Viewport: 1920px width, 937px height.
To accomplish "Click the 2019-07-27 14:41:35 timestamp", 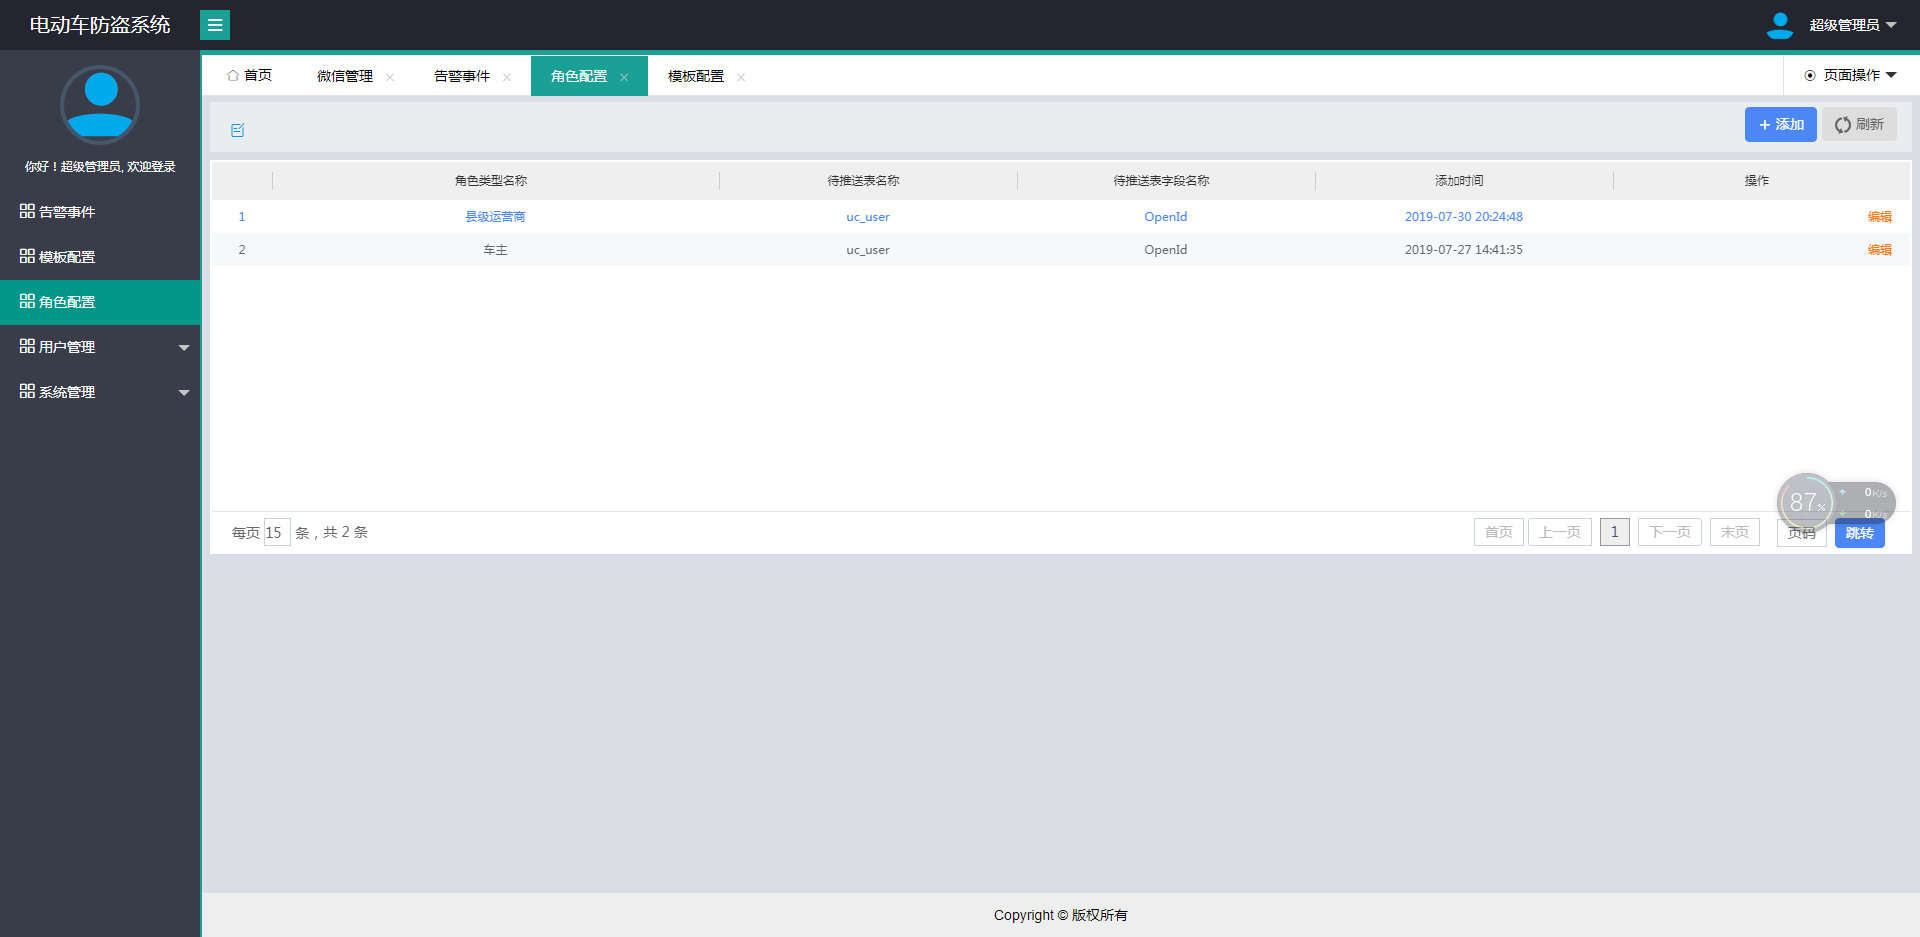I will 1464,250.
